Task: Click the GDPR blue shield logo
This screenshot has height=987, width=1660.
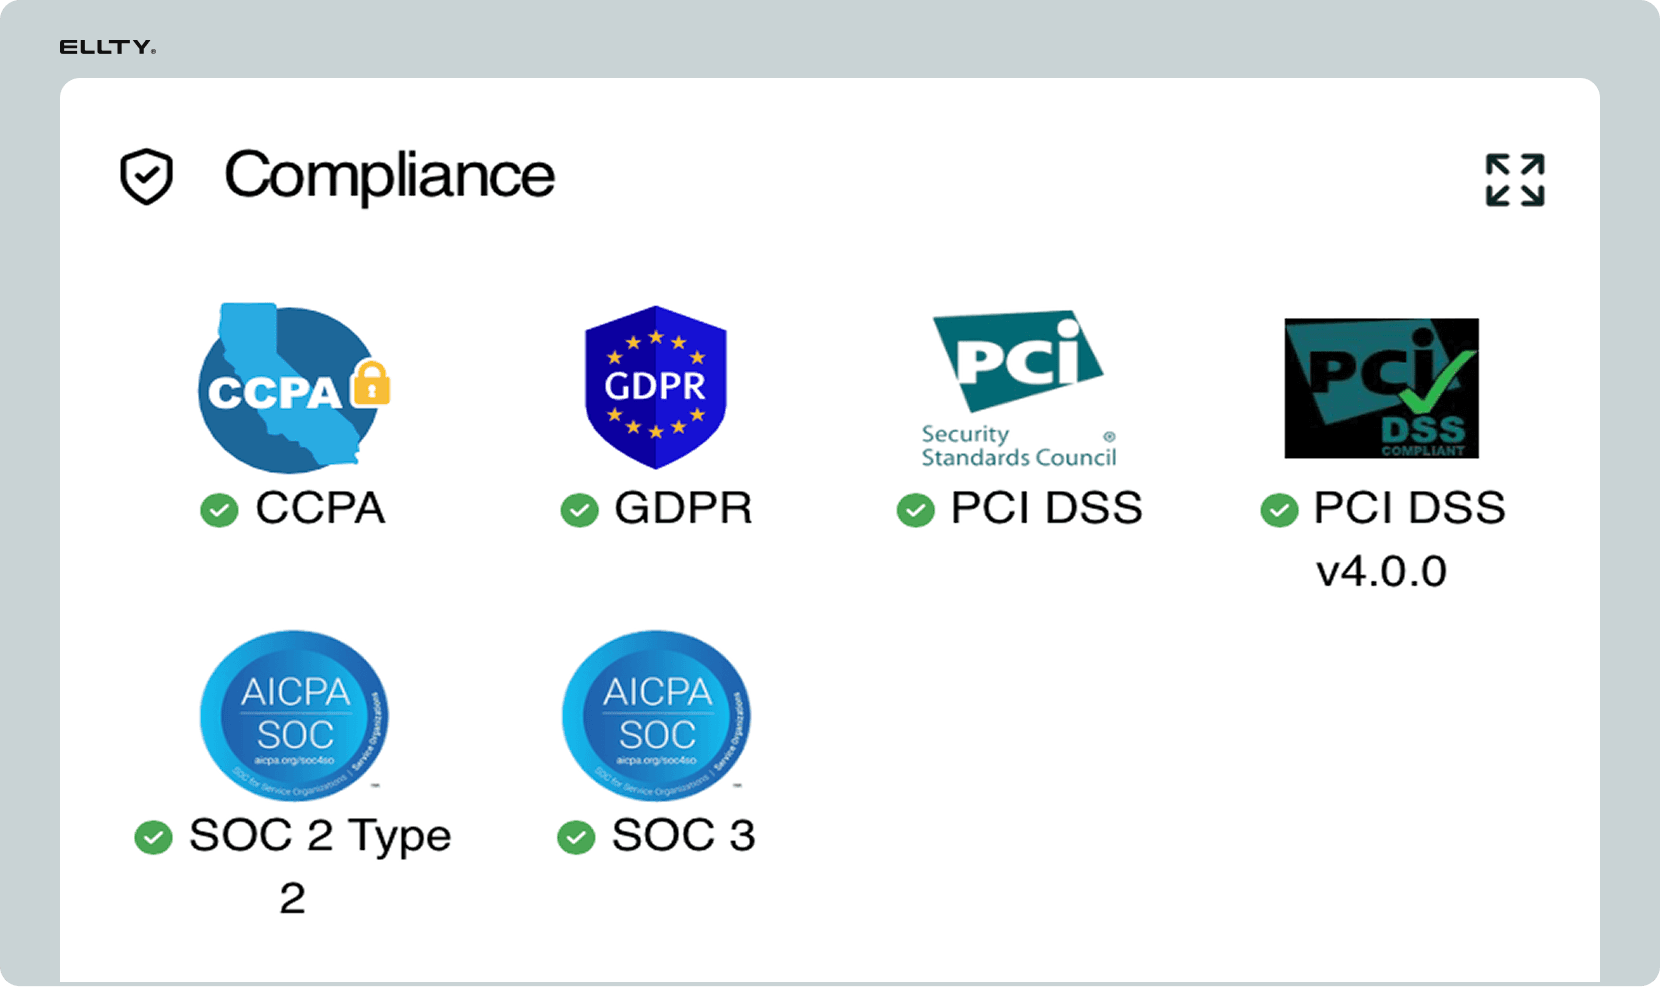Action: [656, 388]
